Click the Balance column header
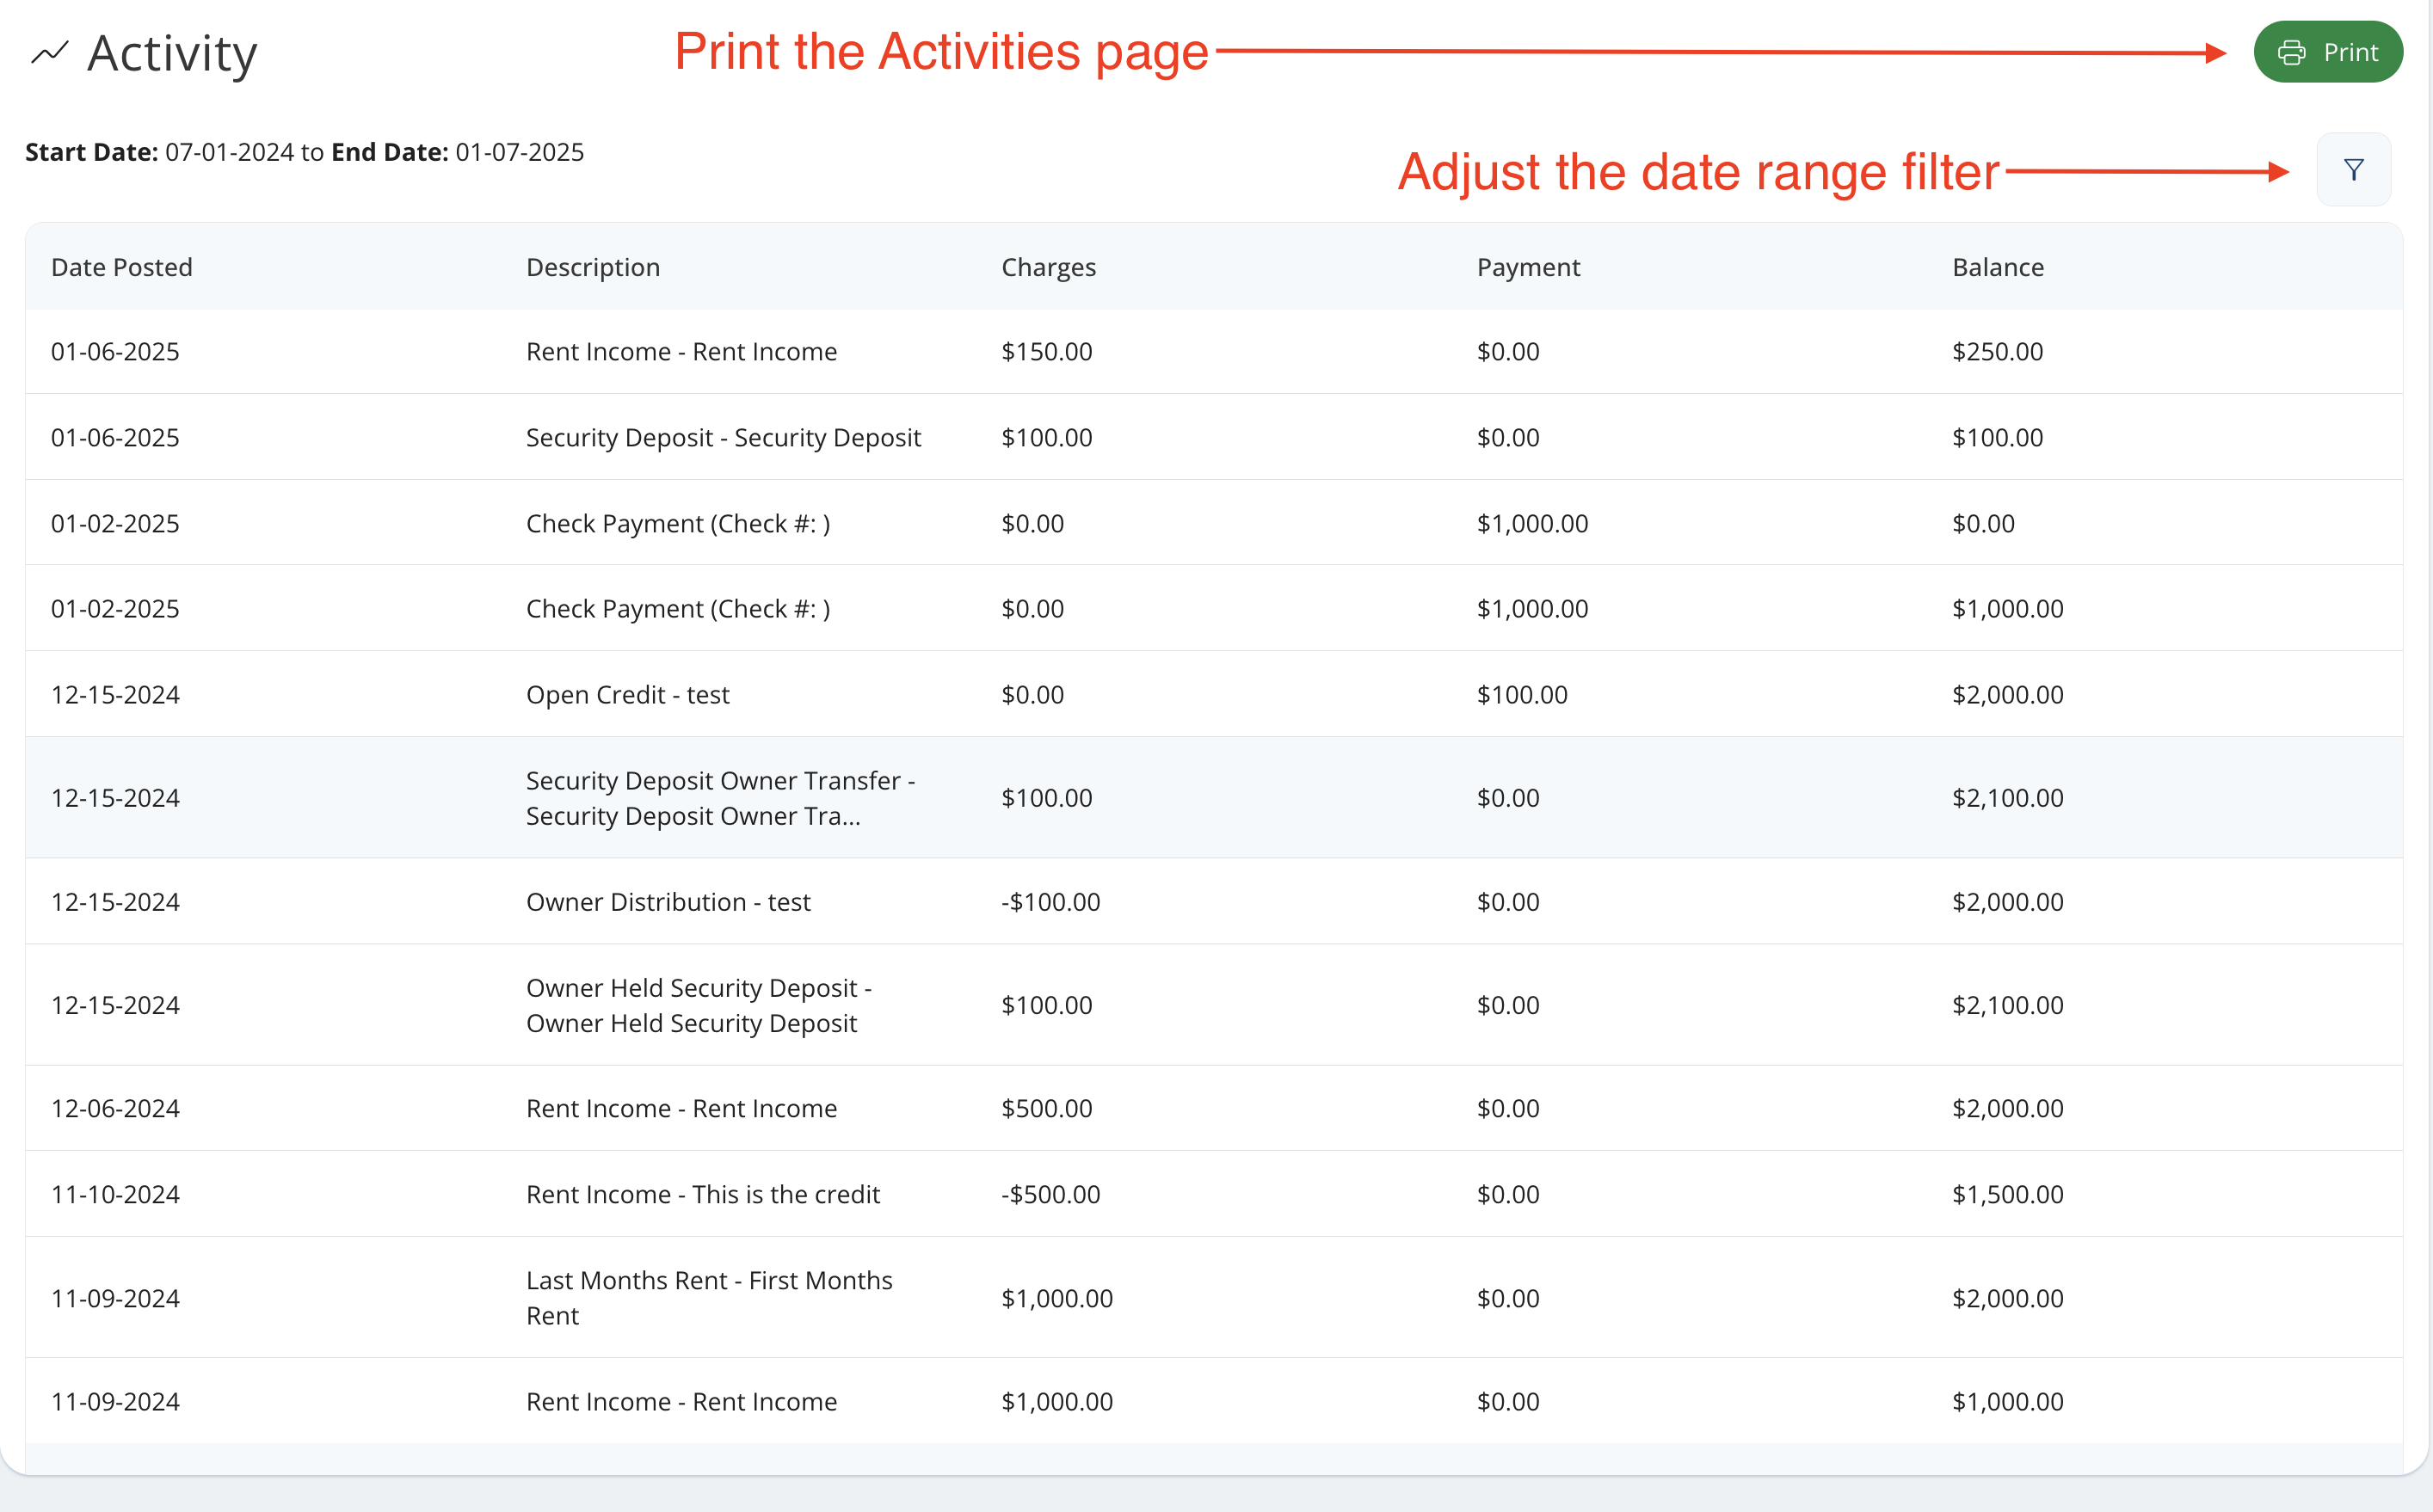The image size is (2433, 1512). tap(1997, 267)
